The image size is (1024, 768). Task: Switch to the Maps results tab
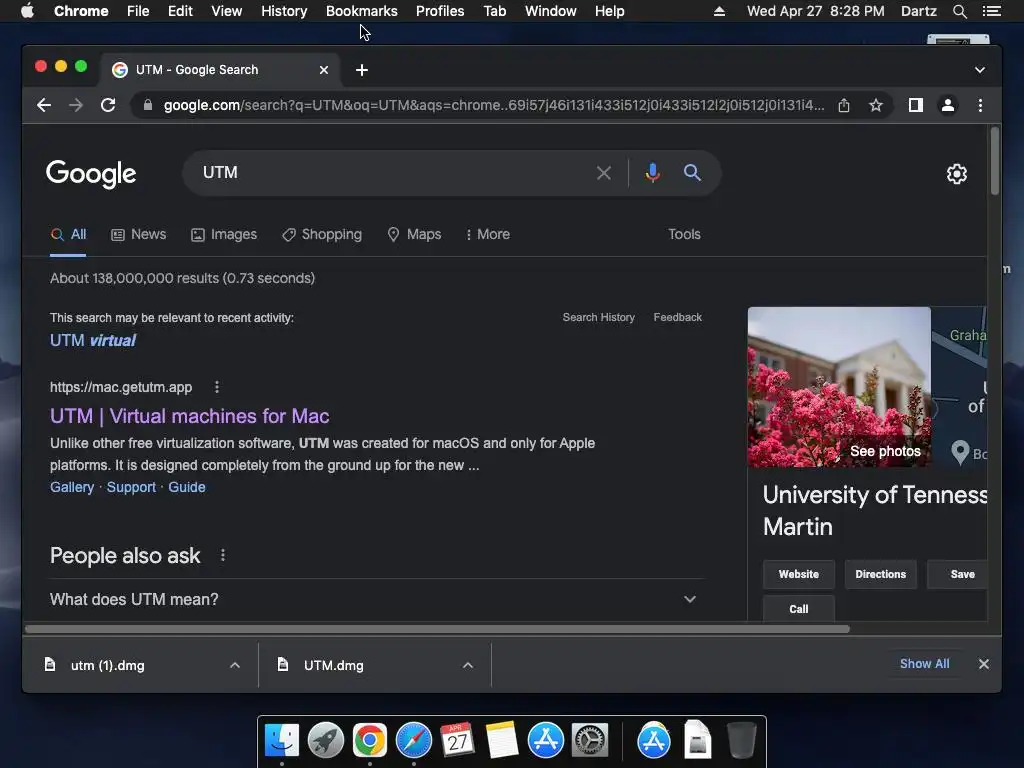(414, 234)
